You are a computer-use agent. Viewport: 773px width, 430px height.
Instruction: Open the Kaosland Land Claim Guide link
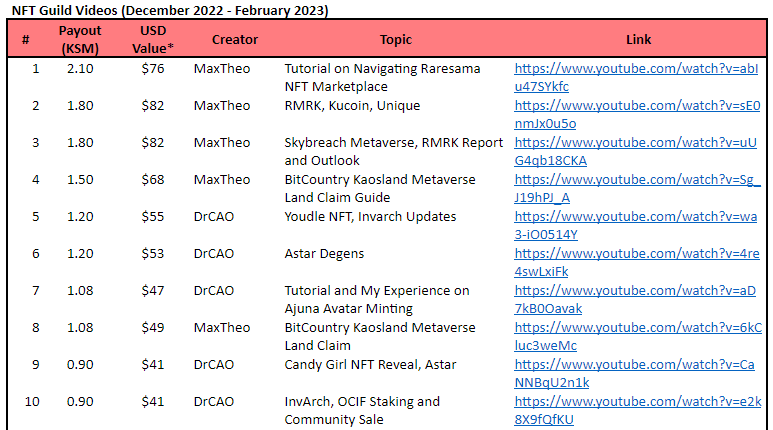click(637, 188)
